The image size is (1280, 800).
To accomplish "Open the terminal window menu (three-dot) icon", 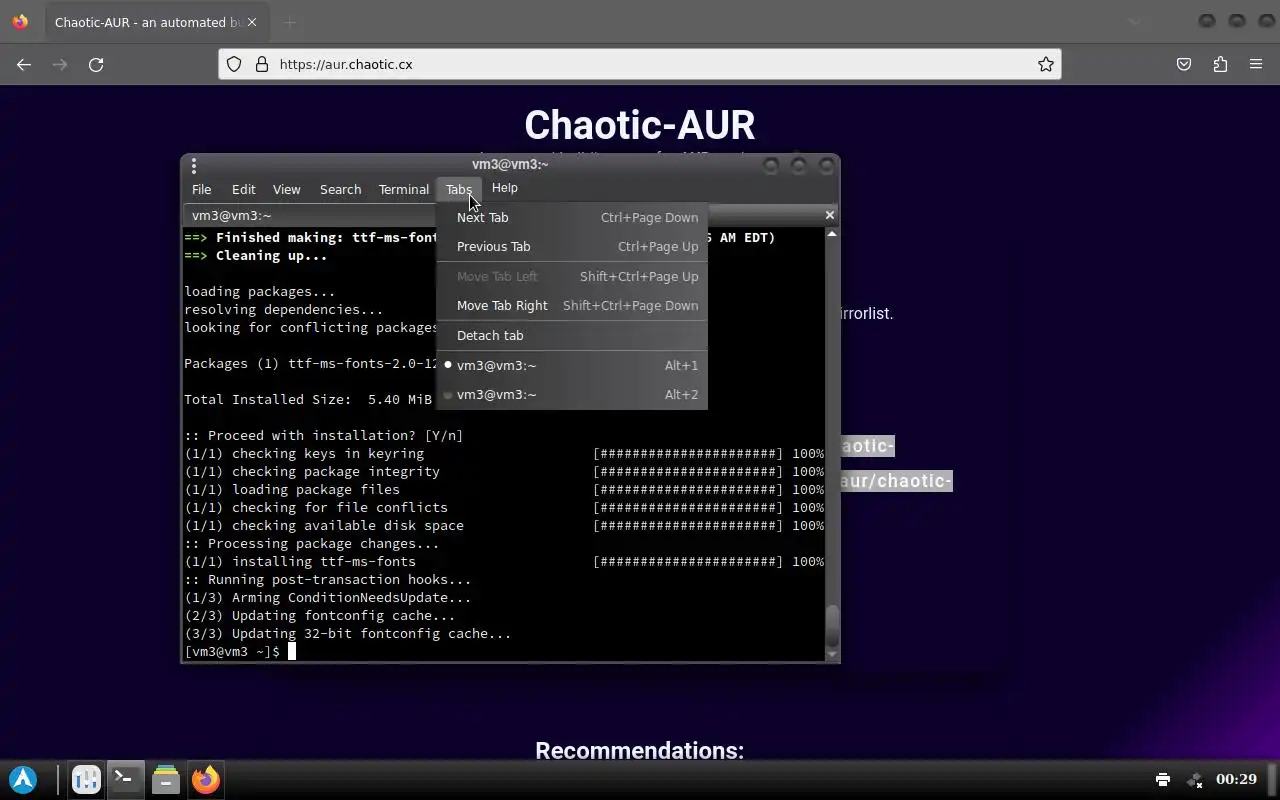I will tap(194, 166).
